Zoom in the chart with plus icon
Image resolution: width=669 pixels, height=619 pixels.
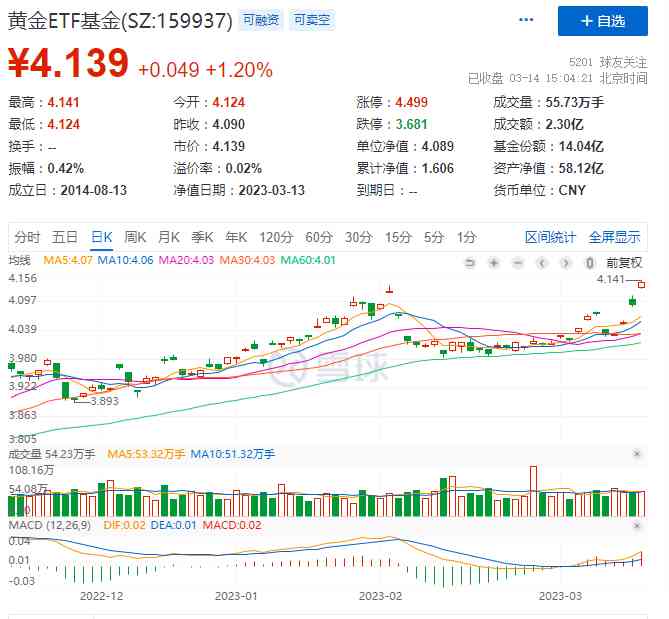(493, 262)
